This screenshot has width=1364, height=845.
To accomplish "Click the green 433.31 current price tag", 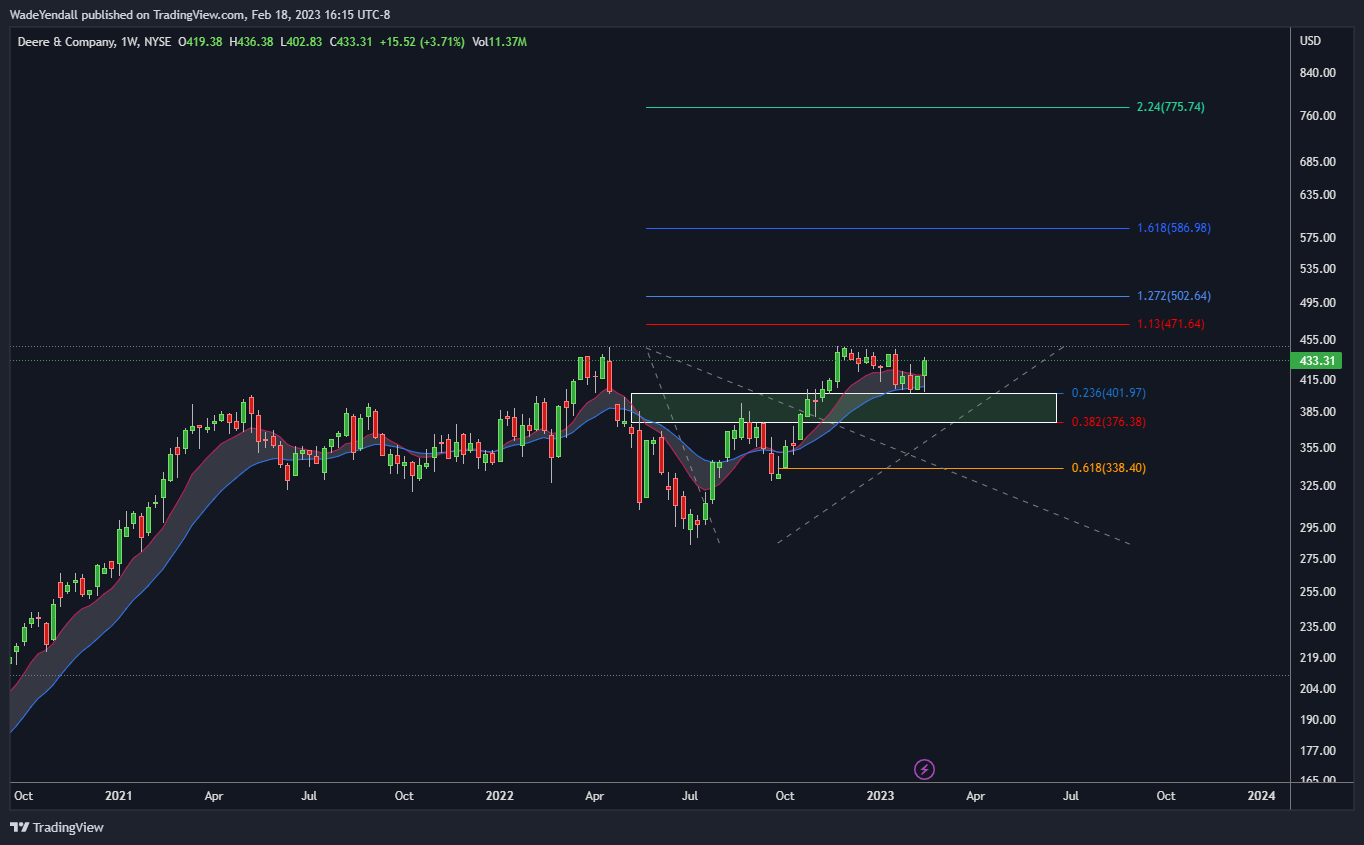I will [x=1317, y=360].
